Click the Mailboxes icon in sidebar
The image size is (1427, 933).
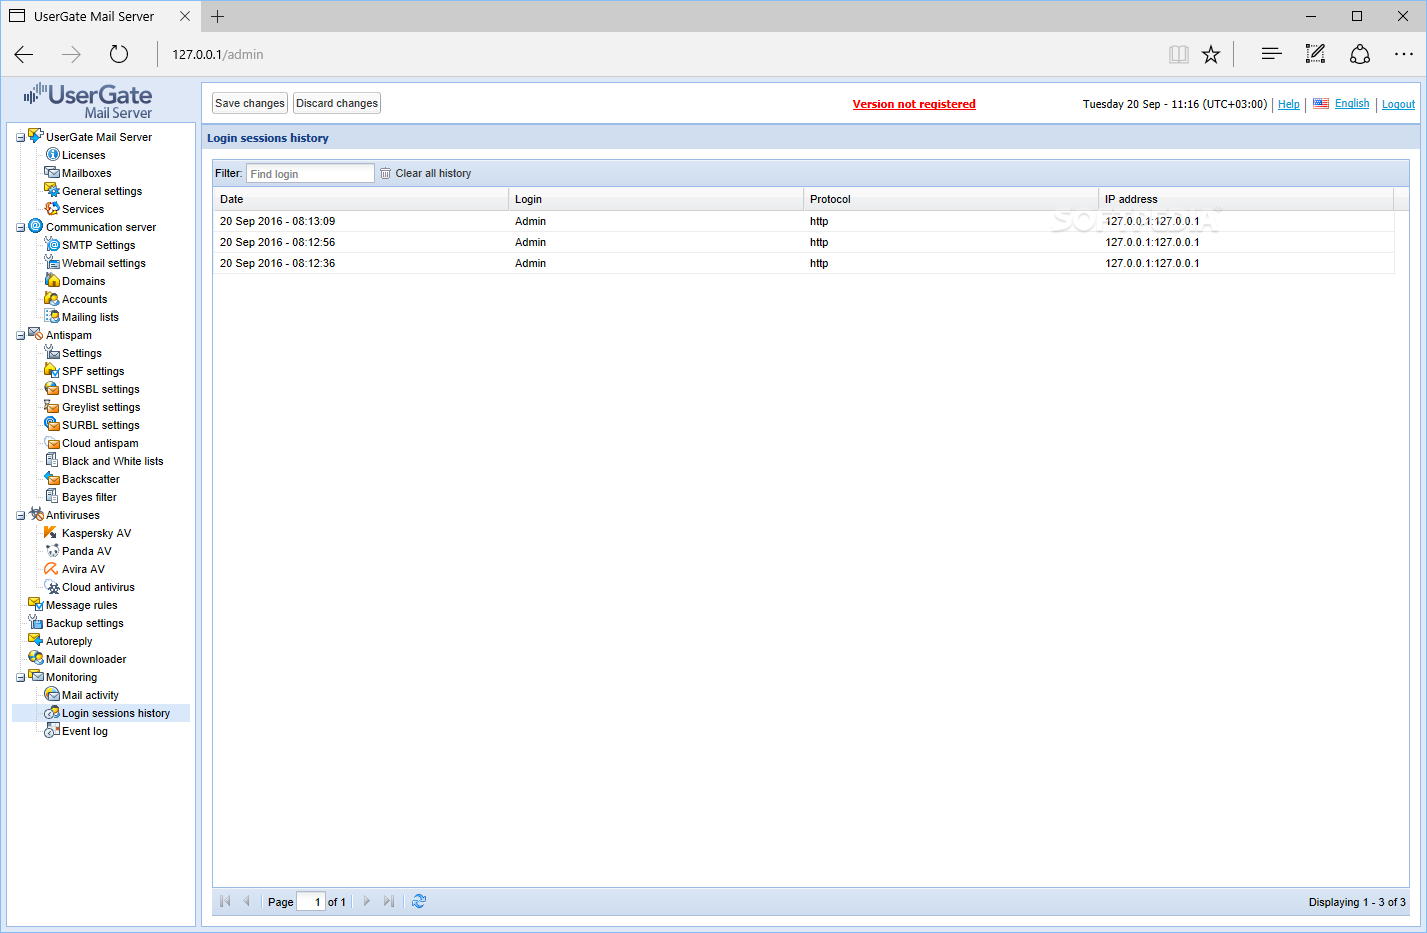(52, 172)
